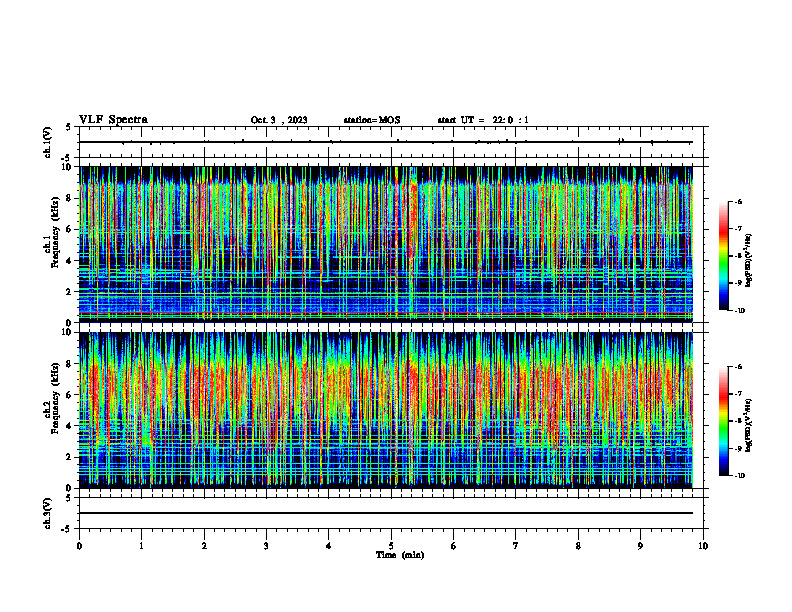Click the "ch.3(V)" axis label

[48, 513]
